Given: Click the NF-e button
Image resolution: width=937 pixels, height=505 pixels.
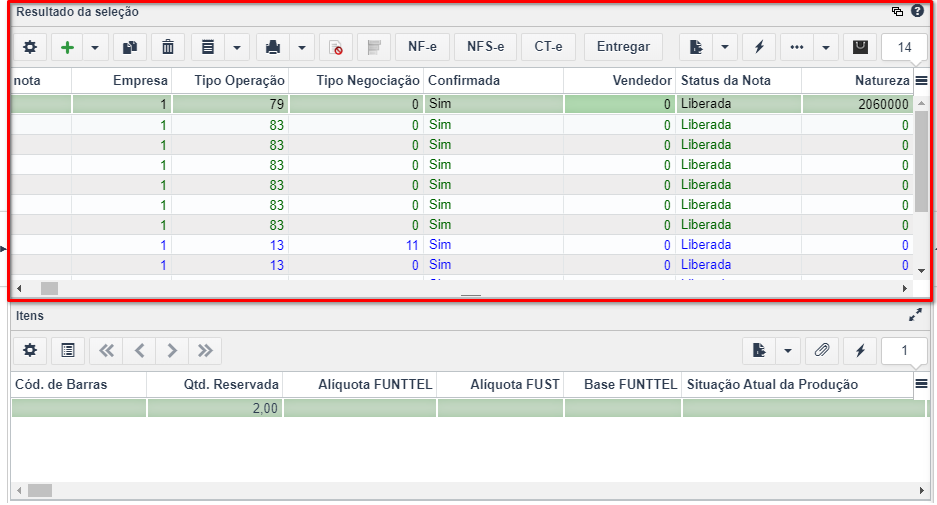Looking at the screenshot, I should click(x=422, y=47).
